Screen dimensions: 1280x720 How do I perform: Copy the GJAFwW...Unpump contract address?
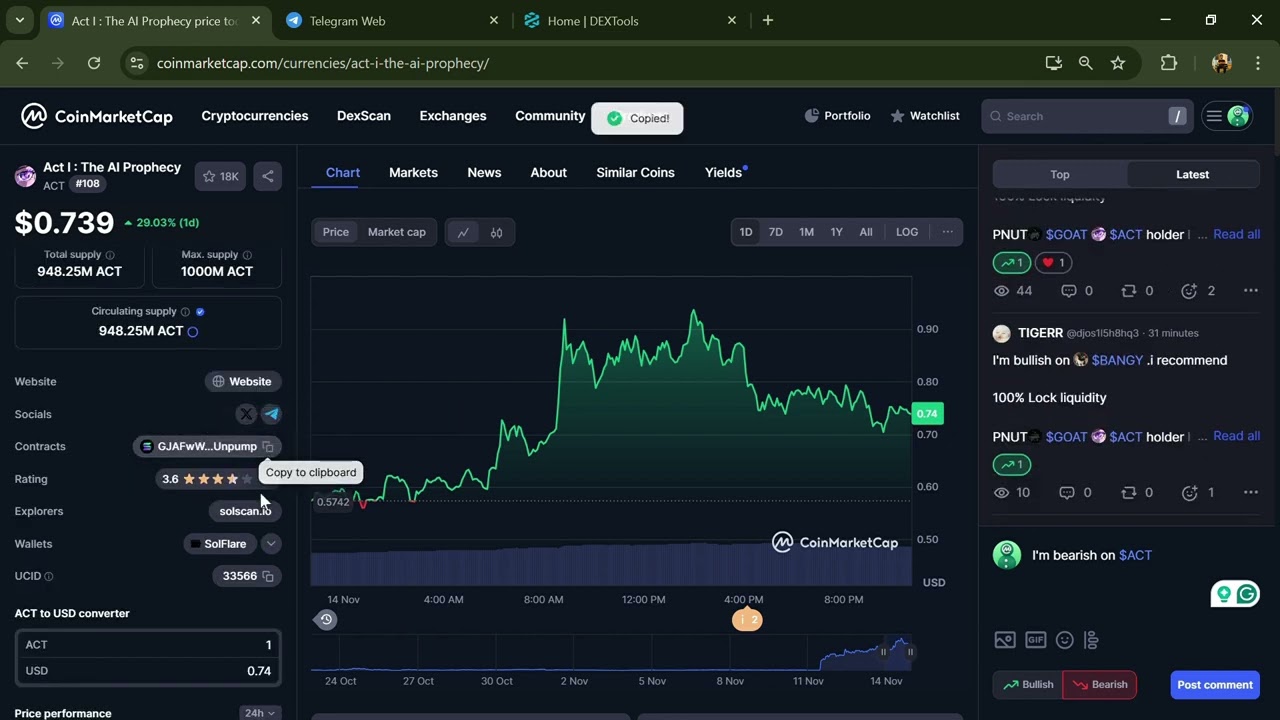[268, 447]
